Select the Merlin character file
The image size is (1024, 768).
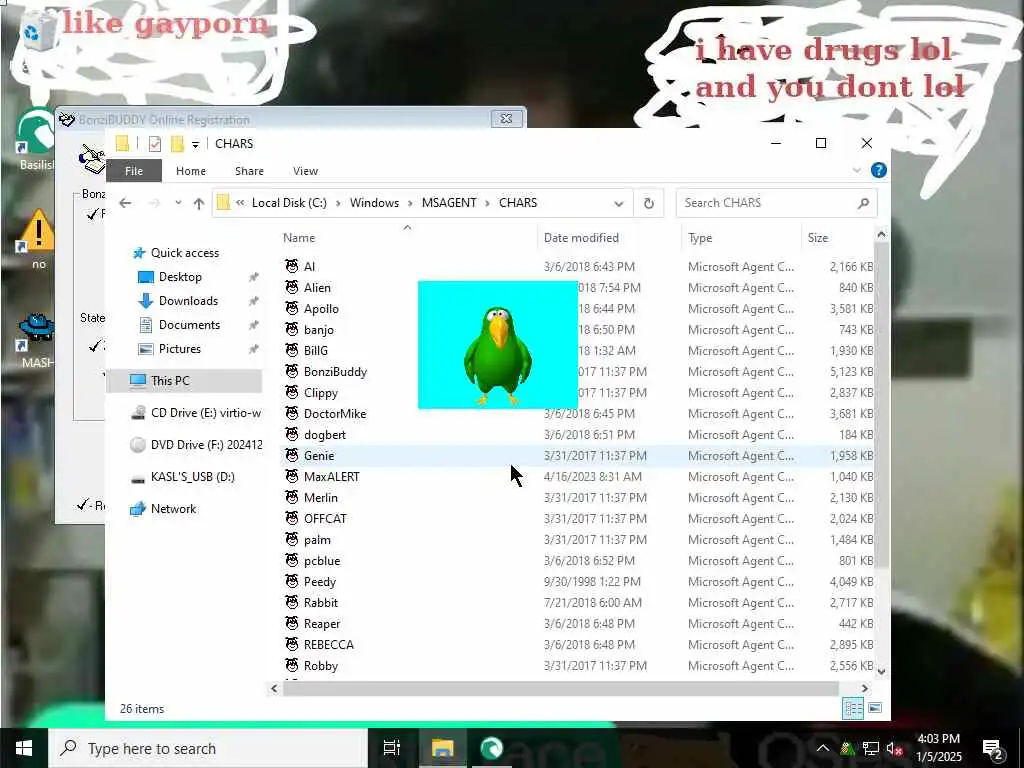click(x=312, y=498)
